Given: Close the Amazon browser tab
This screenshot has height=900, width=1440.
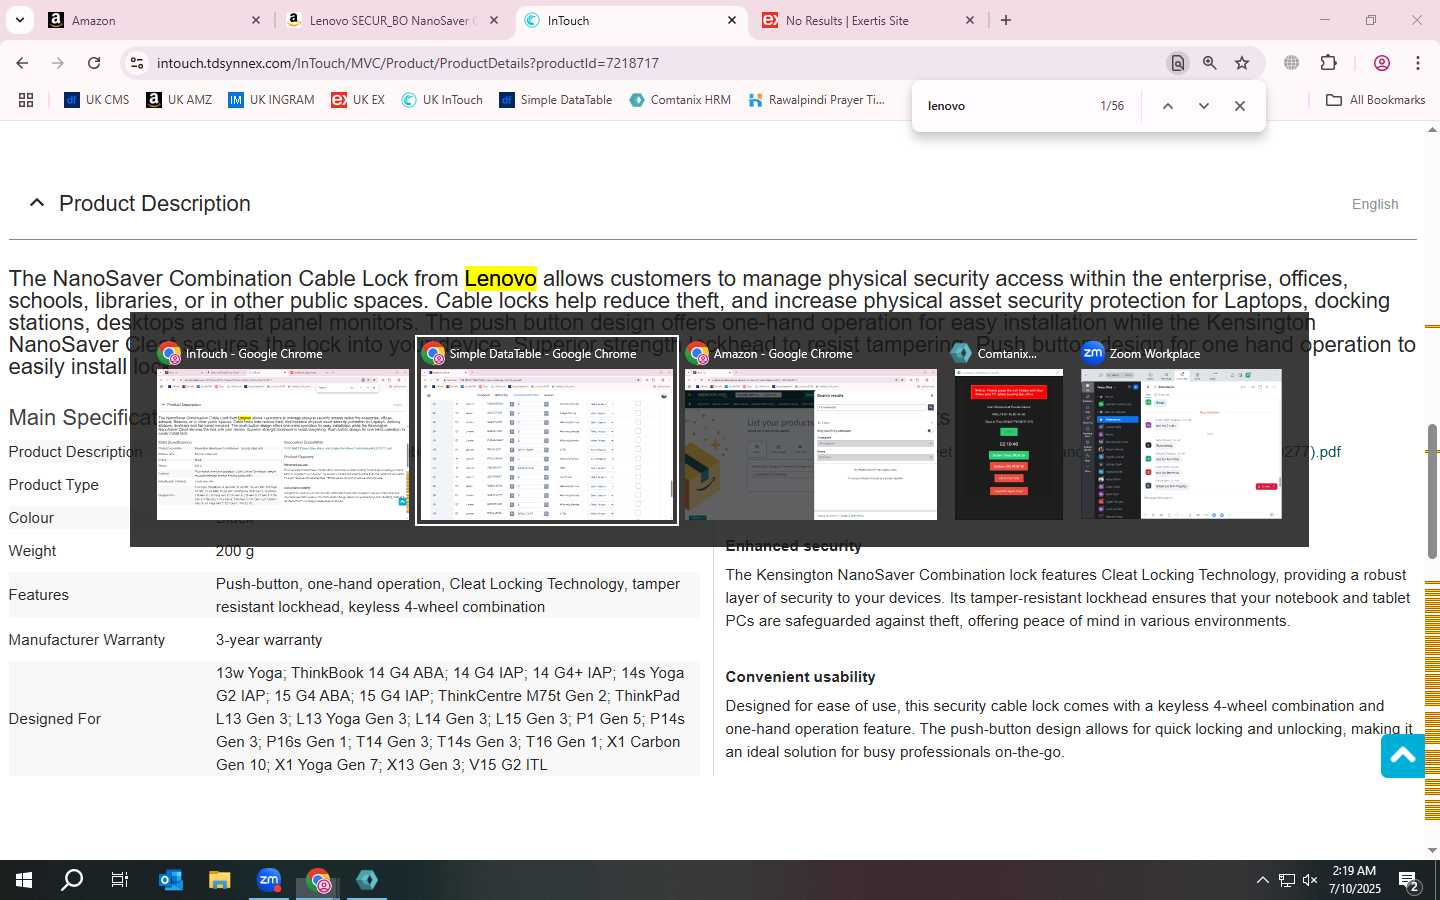Looking at the screenshot, I should (x=255, y=20).
